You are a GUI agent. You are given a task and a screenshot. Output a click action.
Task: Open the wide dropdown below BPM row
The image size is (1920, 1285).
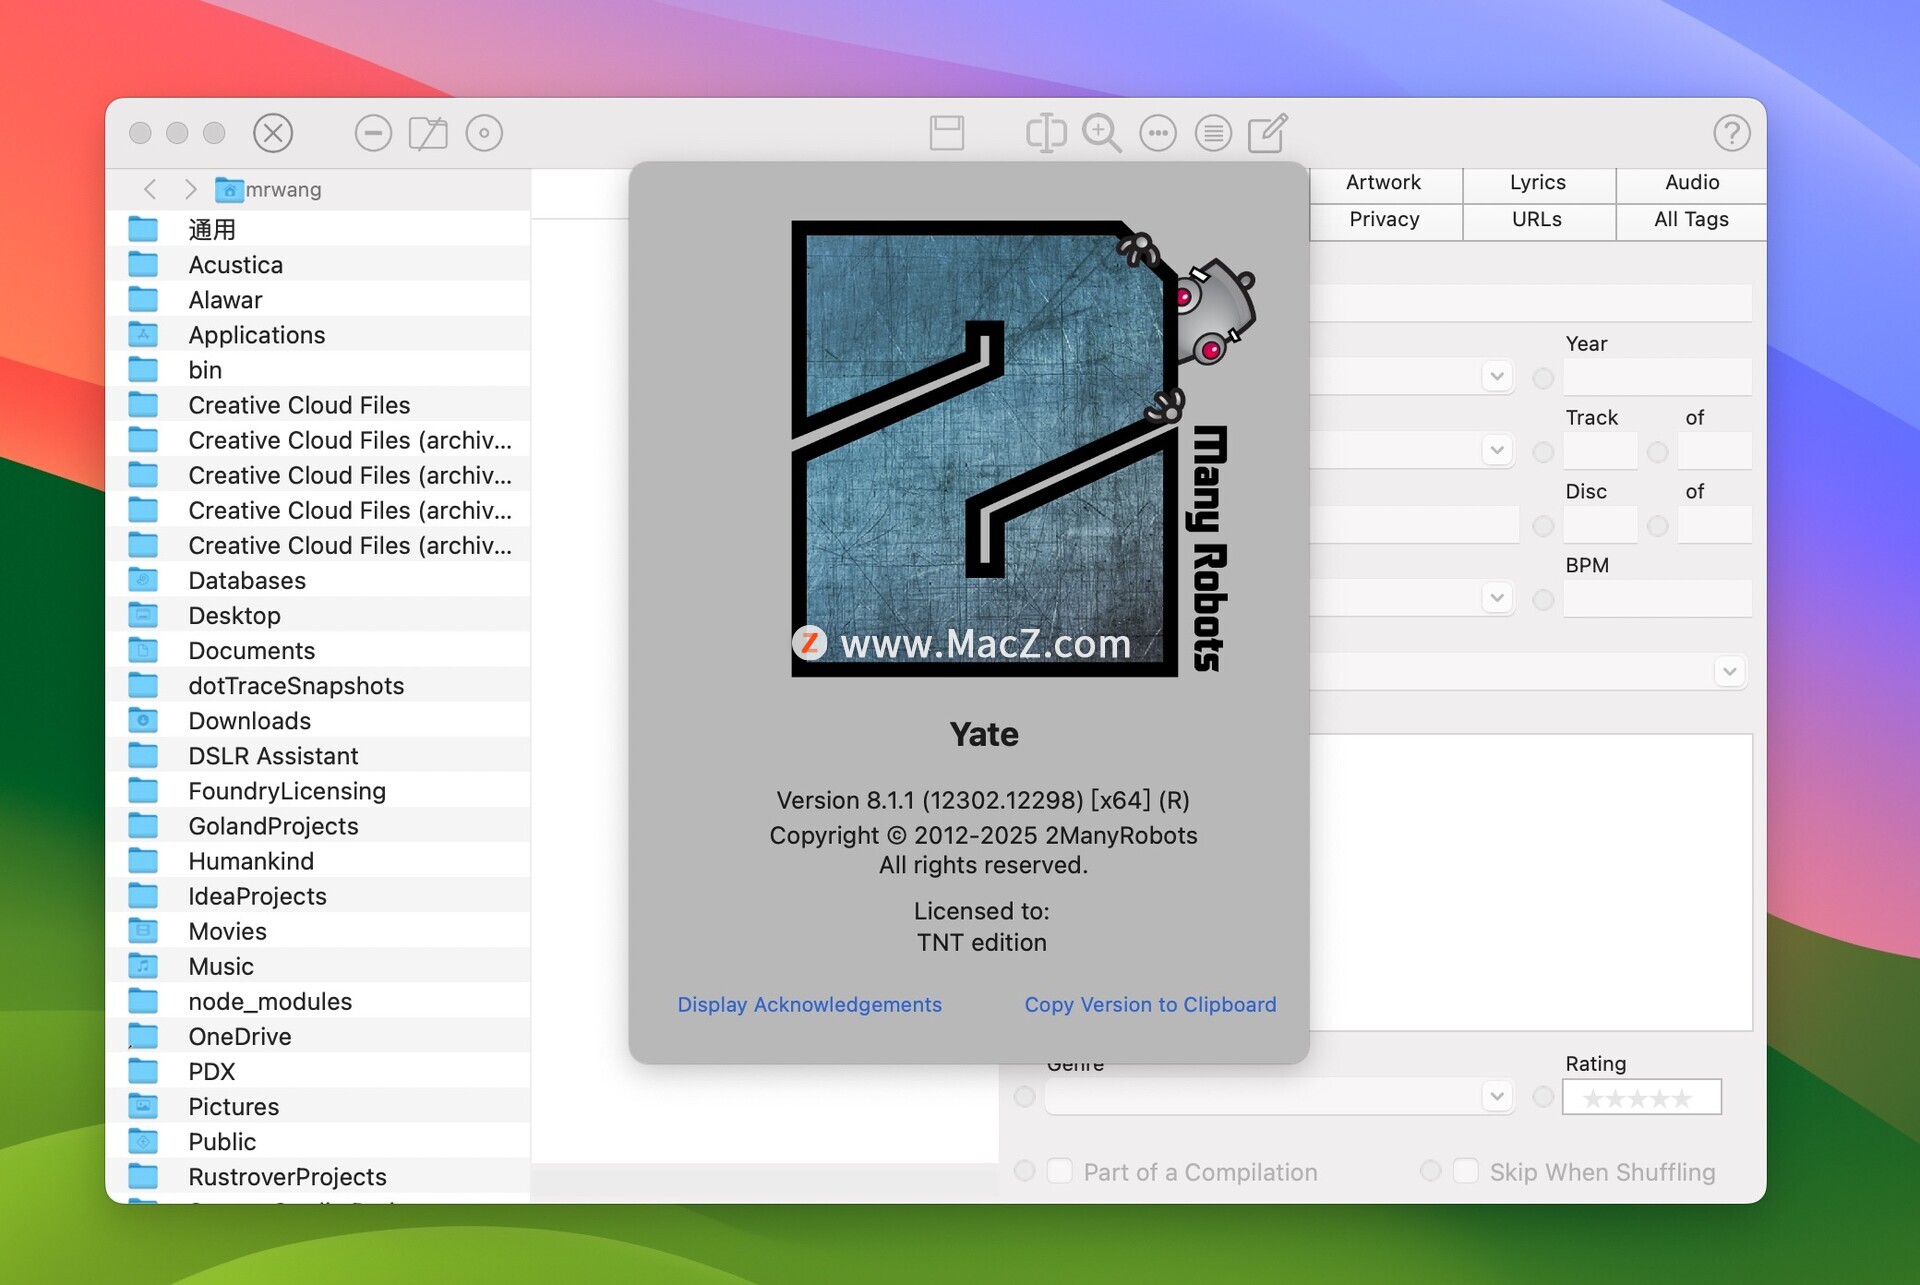pos(1730,671)
